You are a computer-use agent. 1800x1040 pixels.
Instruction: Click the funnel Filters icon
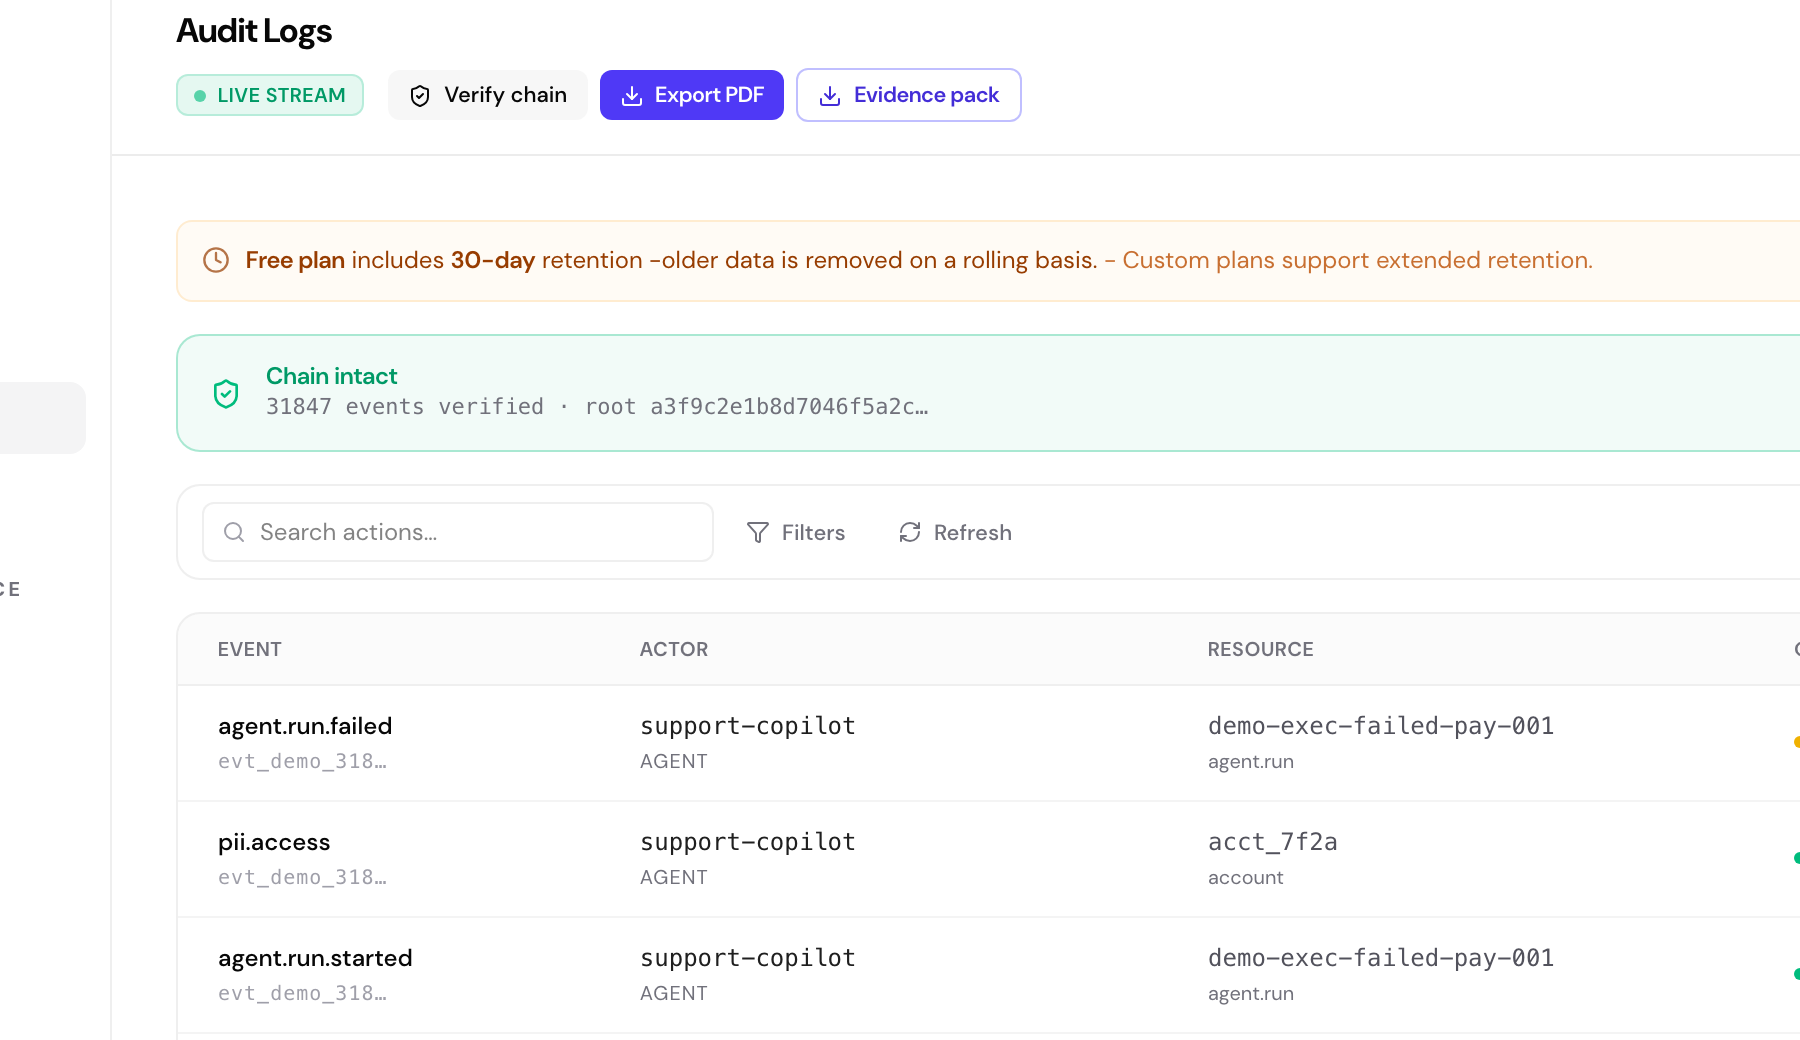tap(758, 532)
